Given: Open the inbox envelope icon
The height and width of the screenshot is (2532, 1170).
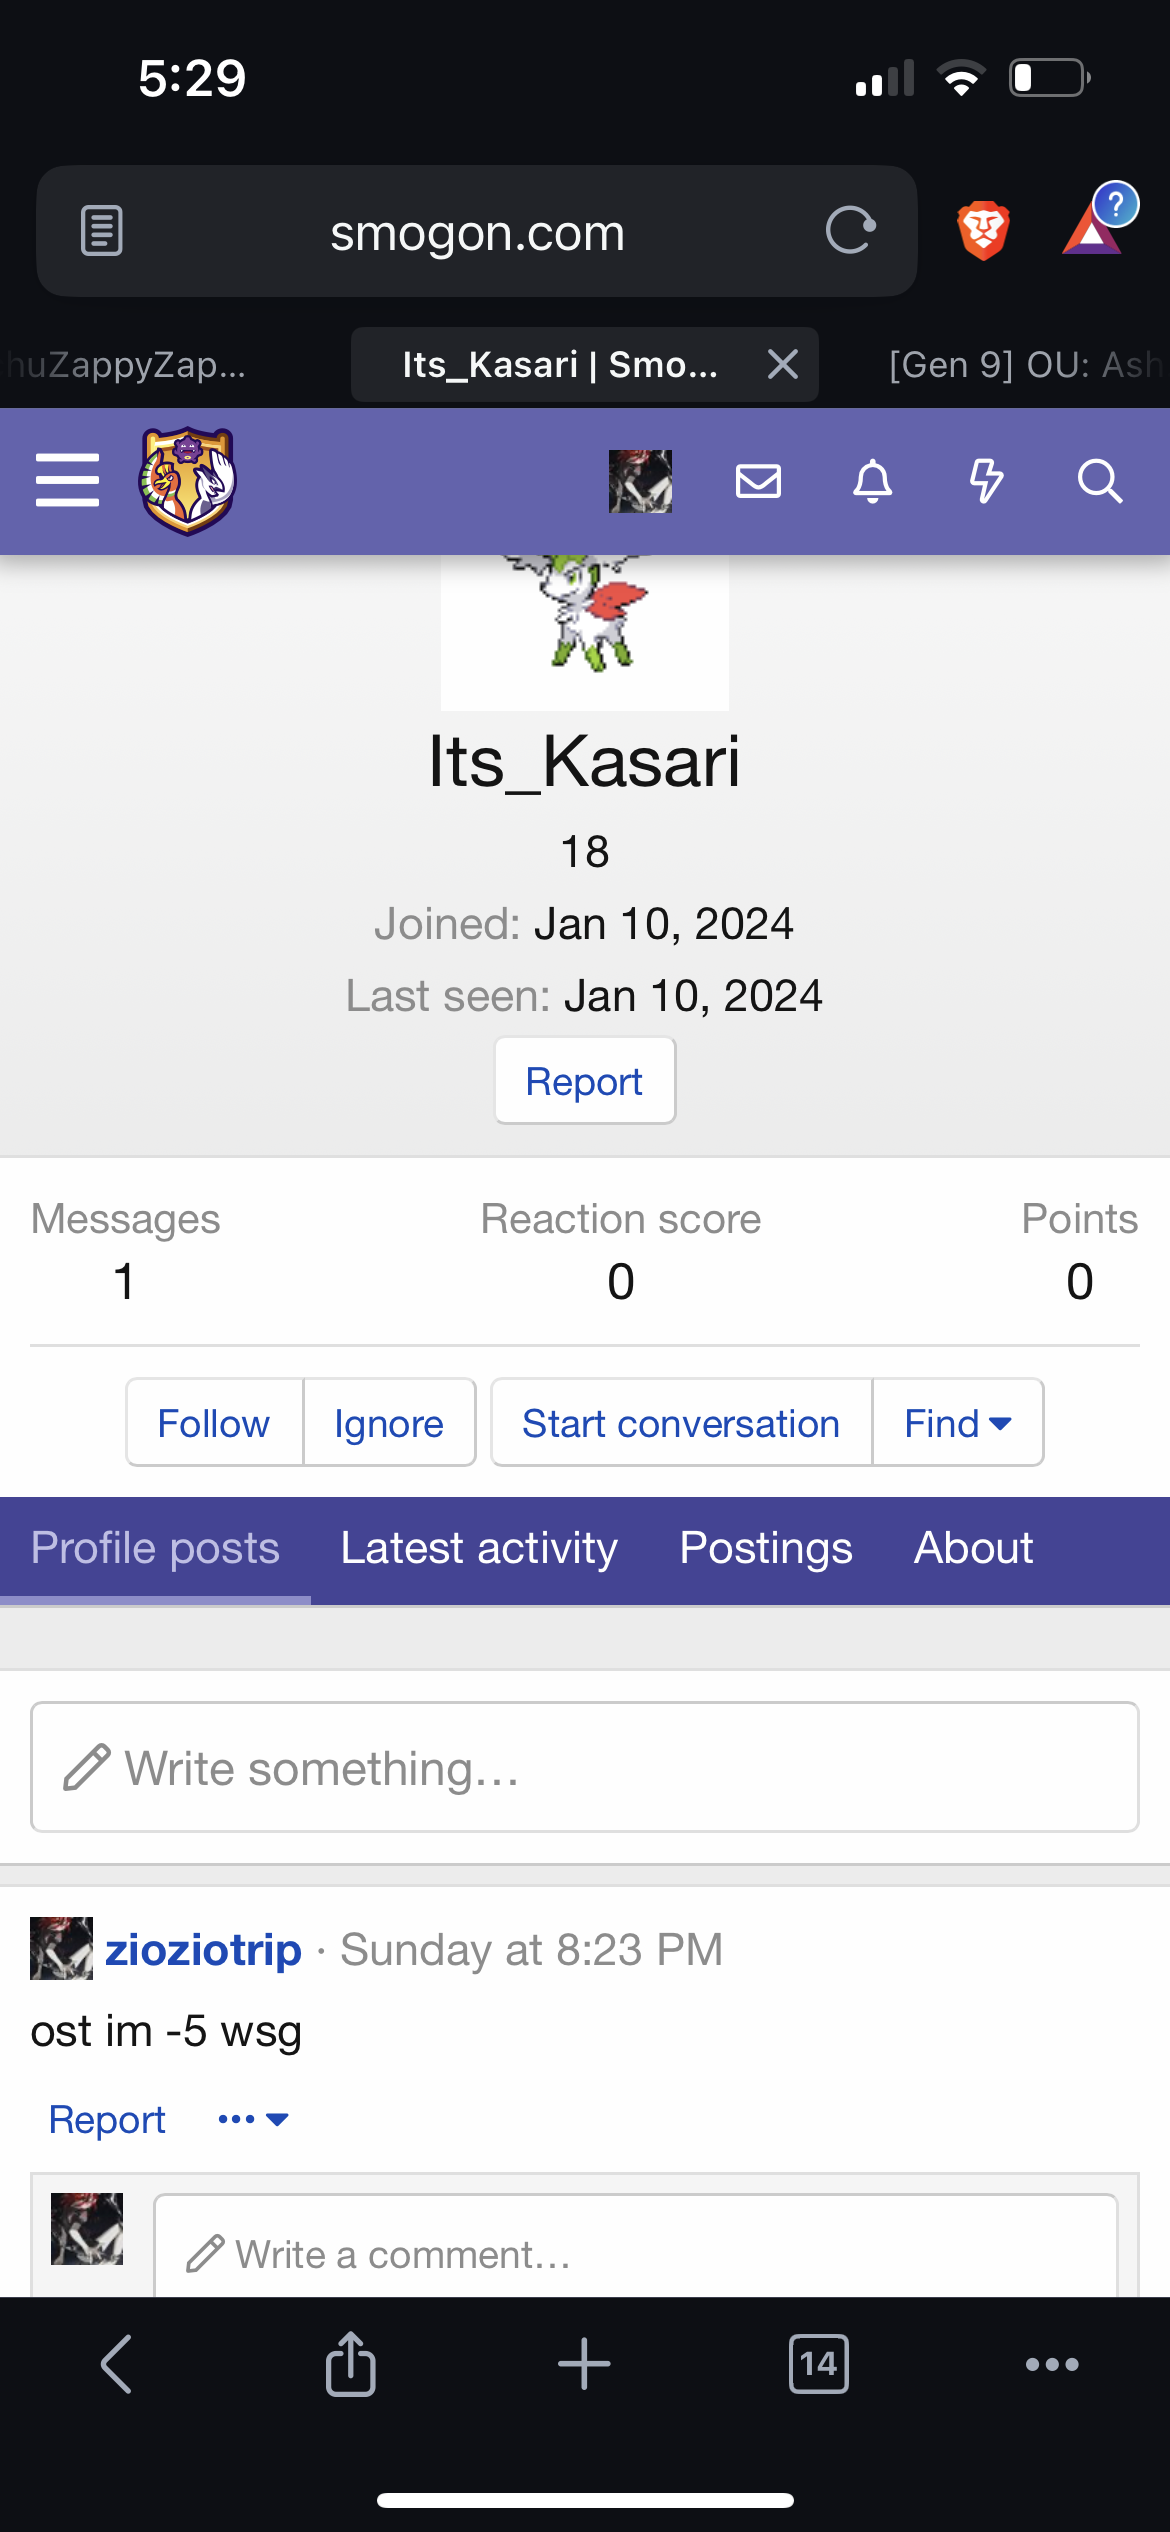Looking at the screenshot, I should point(758,481).
